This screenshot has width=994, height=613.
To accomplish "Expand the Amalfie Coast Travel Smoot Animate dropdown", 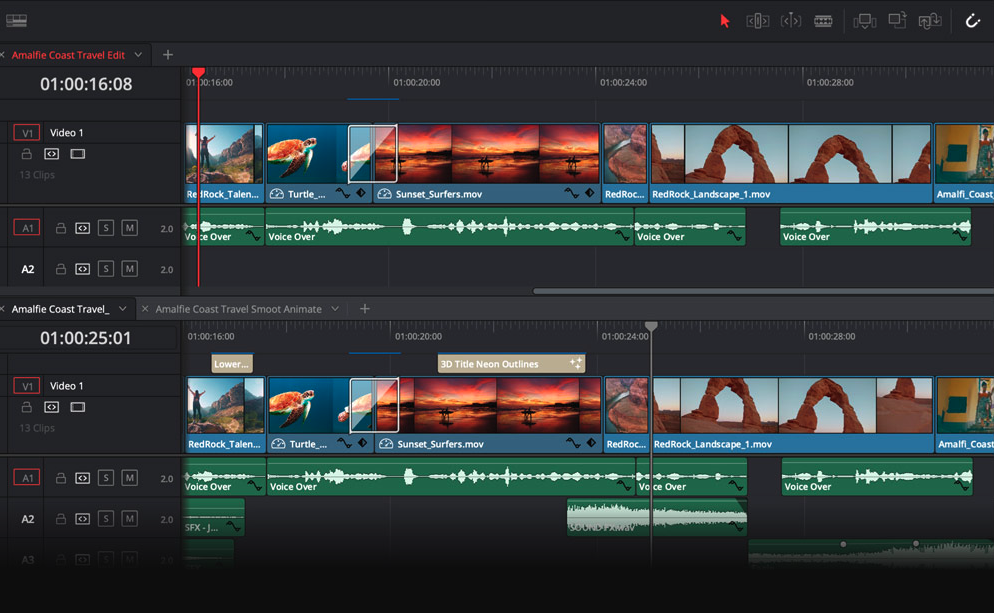I will coord(335,308).
